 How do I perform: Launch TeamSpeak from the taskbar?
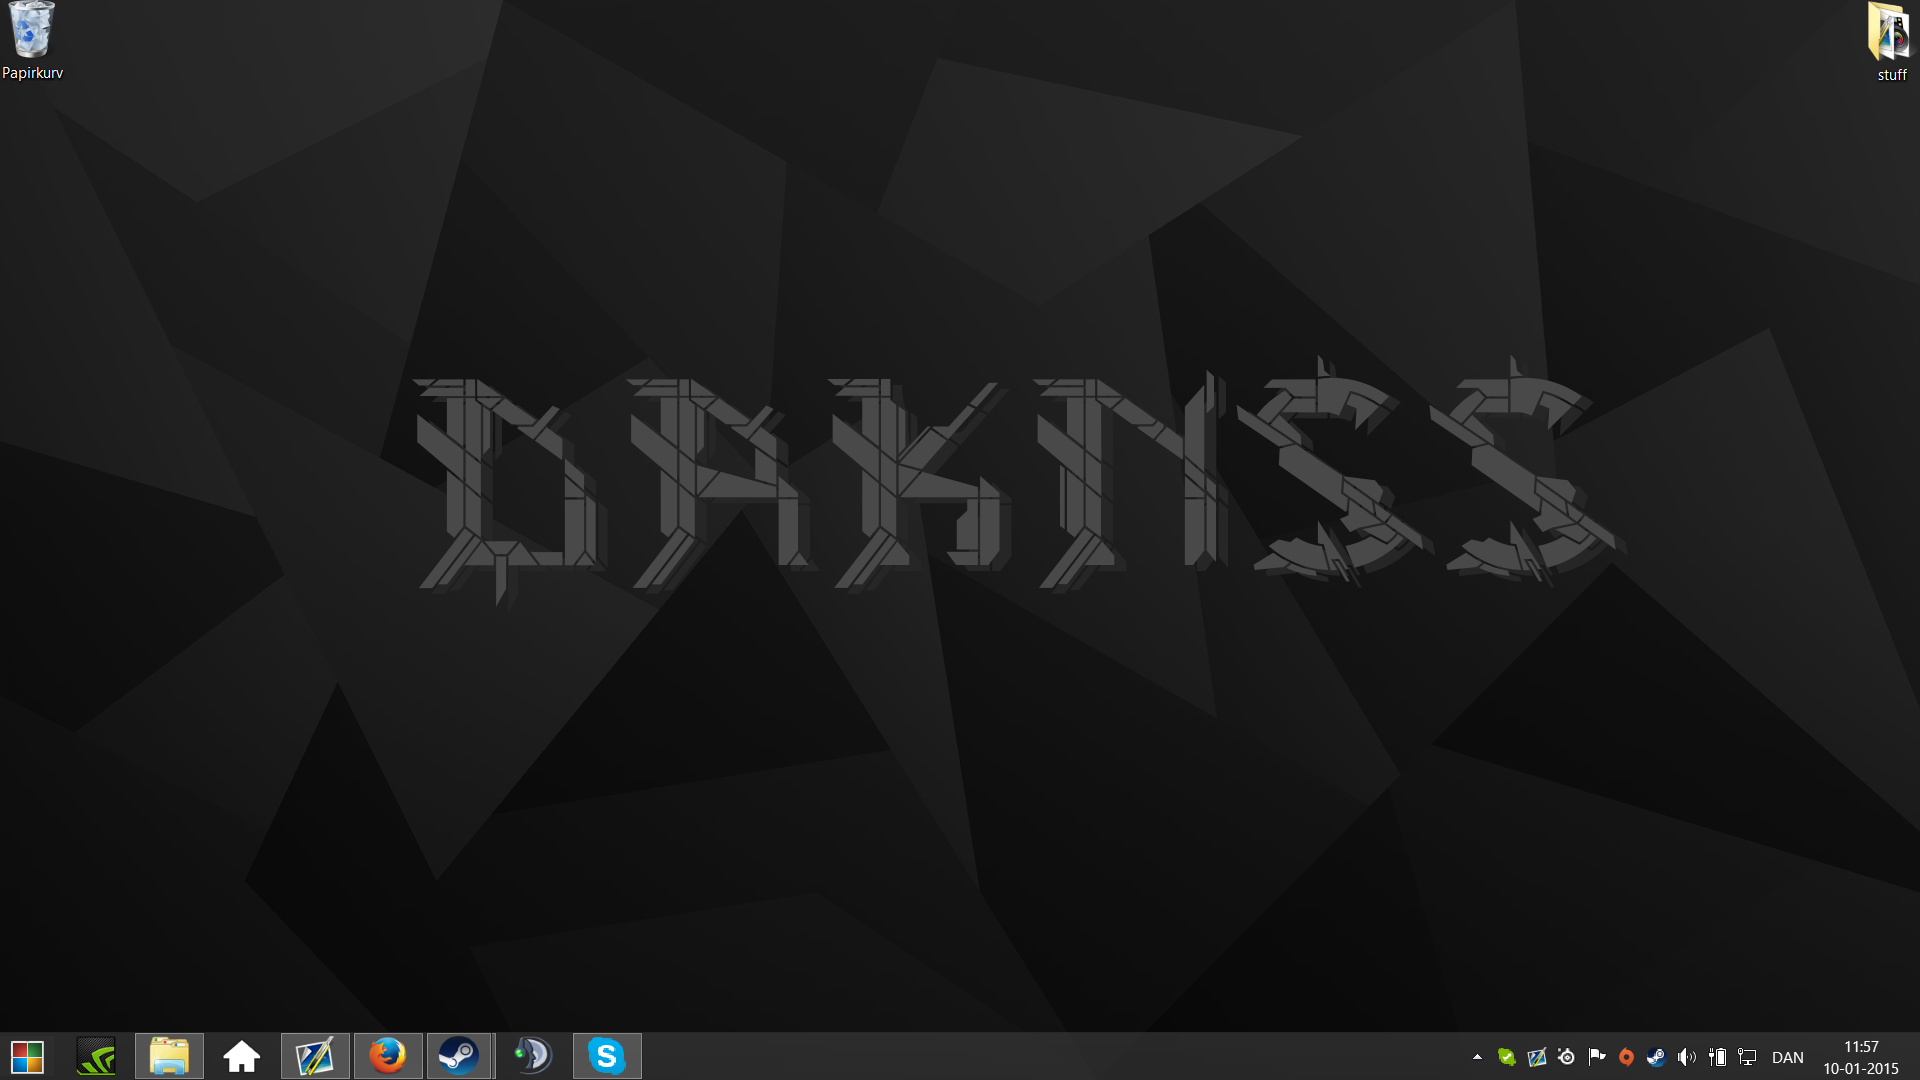pos(533,1056)
